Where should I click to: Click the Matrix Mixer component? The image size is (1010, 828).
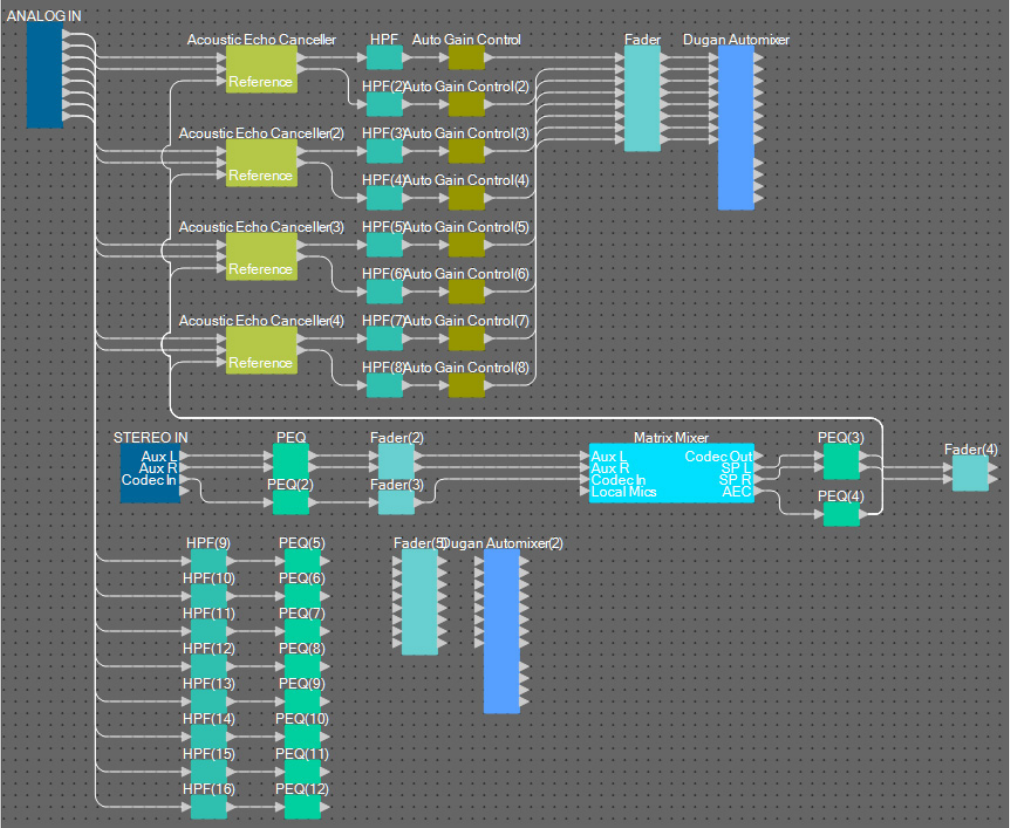[x=671, y=473]
